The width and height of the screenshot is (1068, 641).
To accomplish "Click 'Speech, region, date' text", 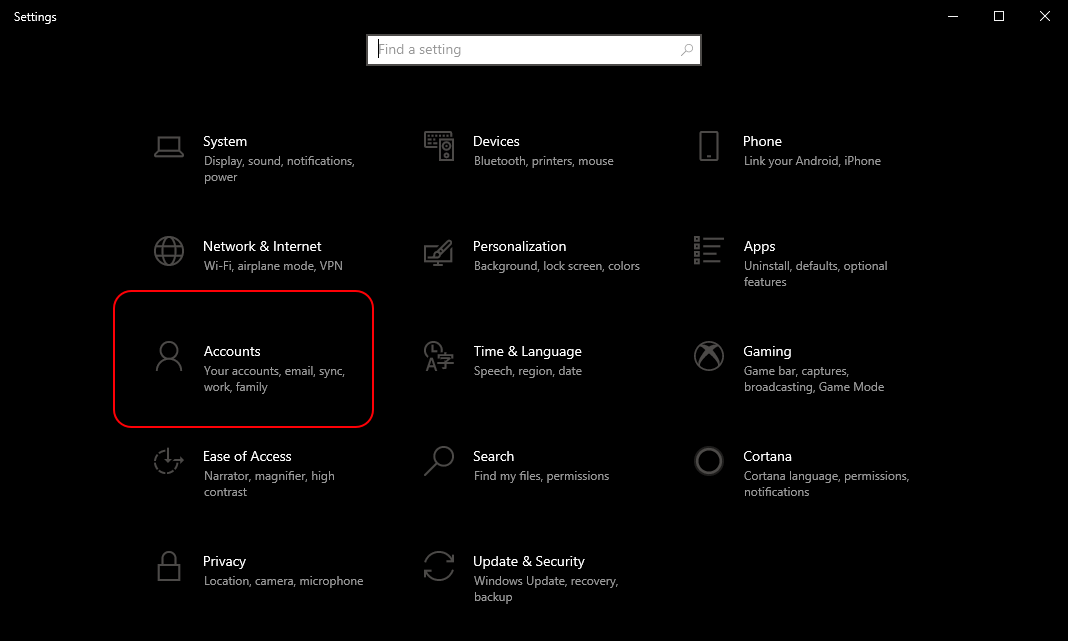I will tap(528, 371).
